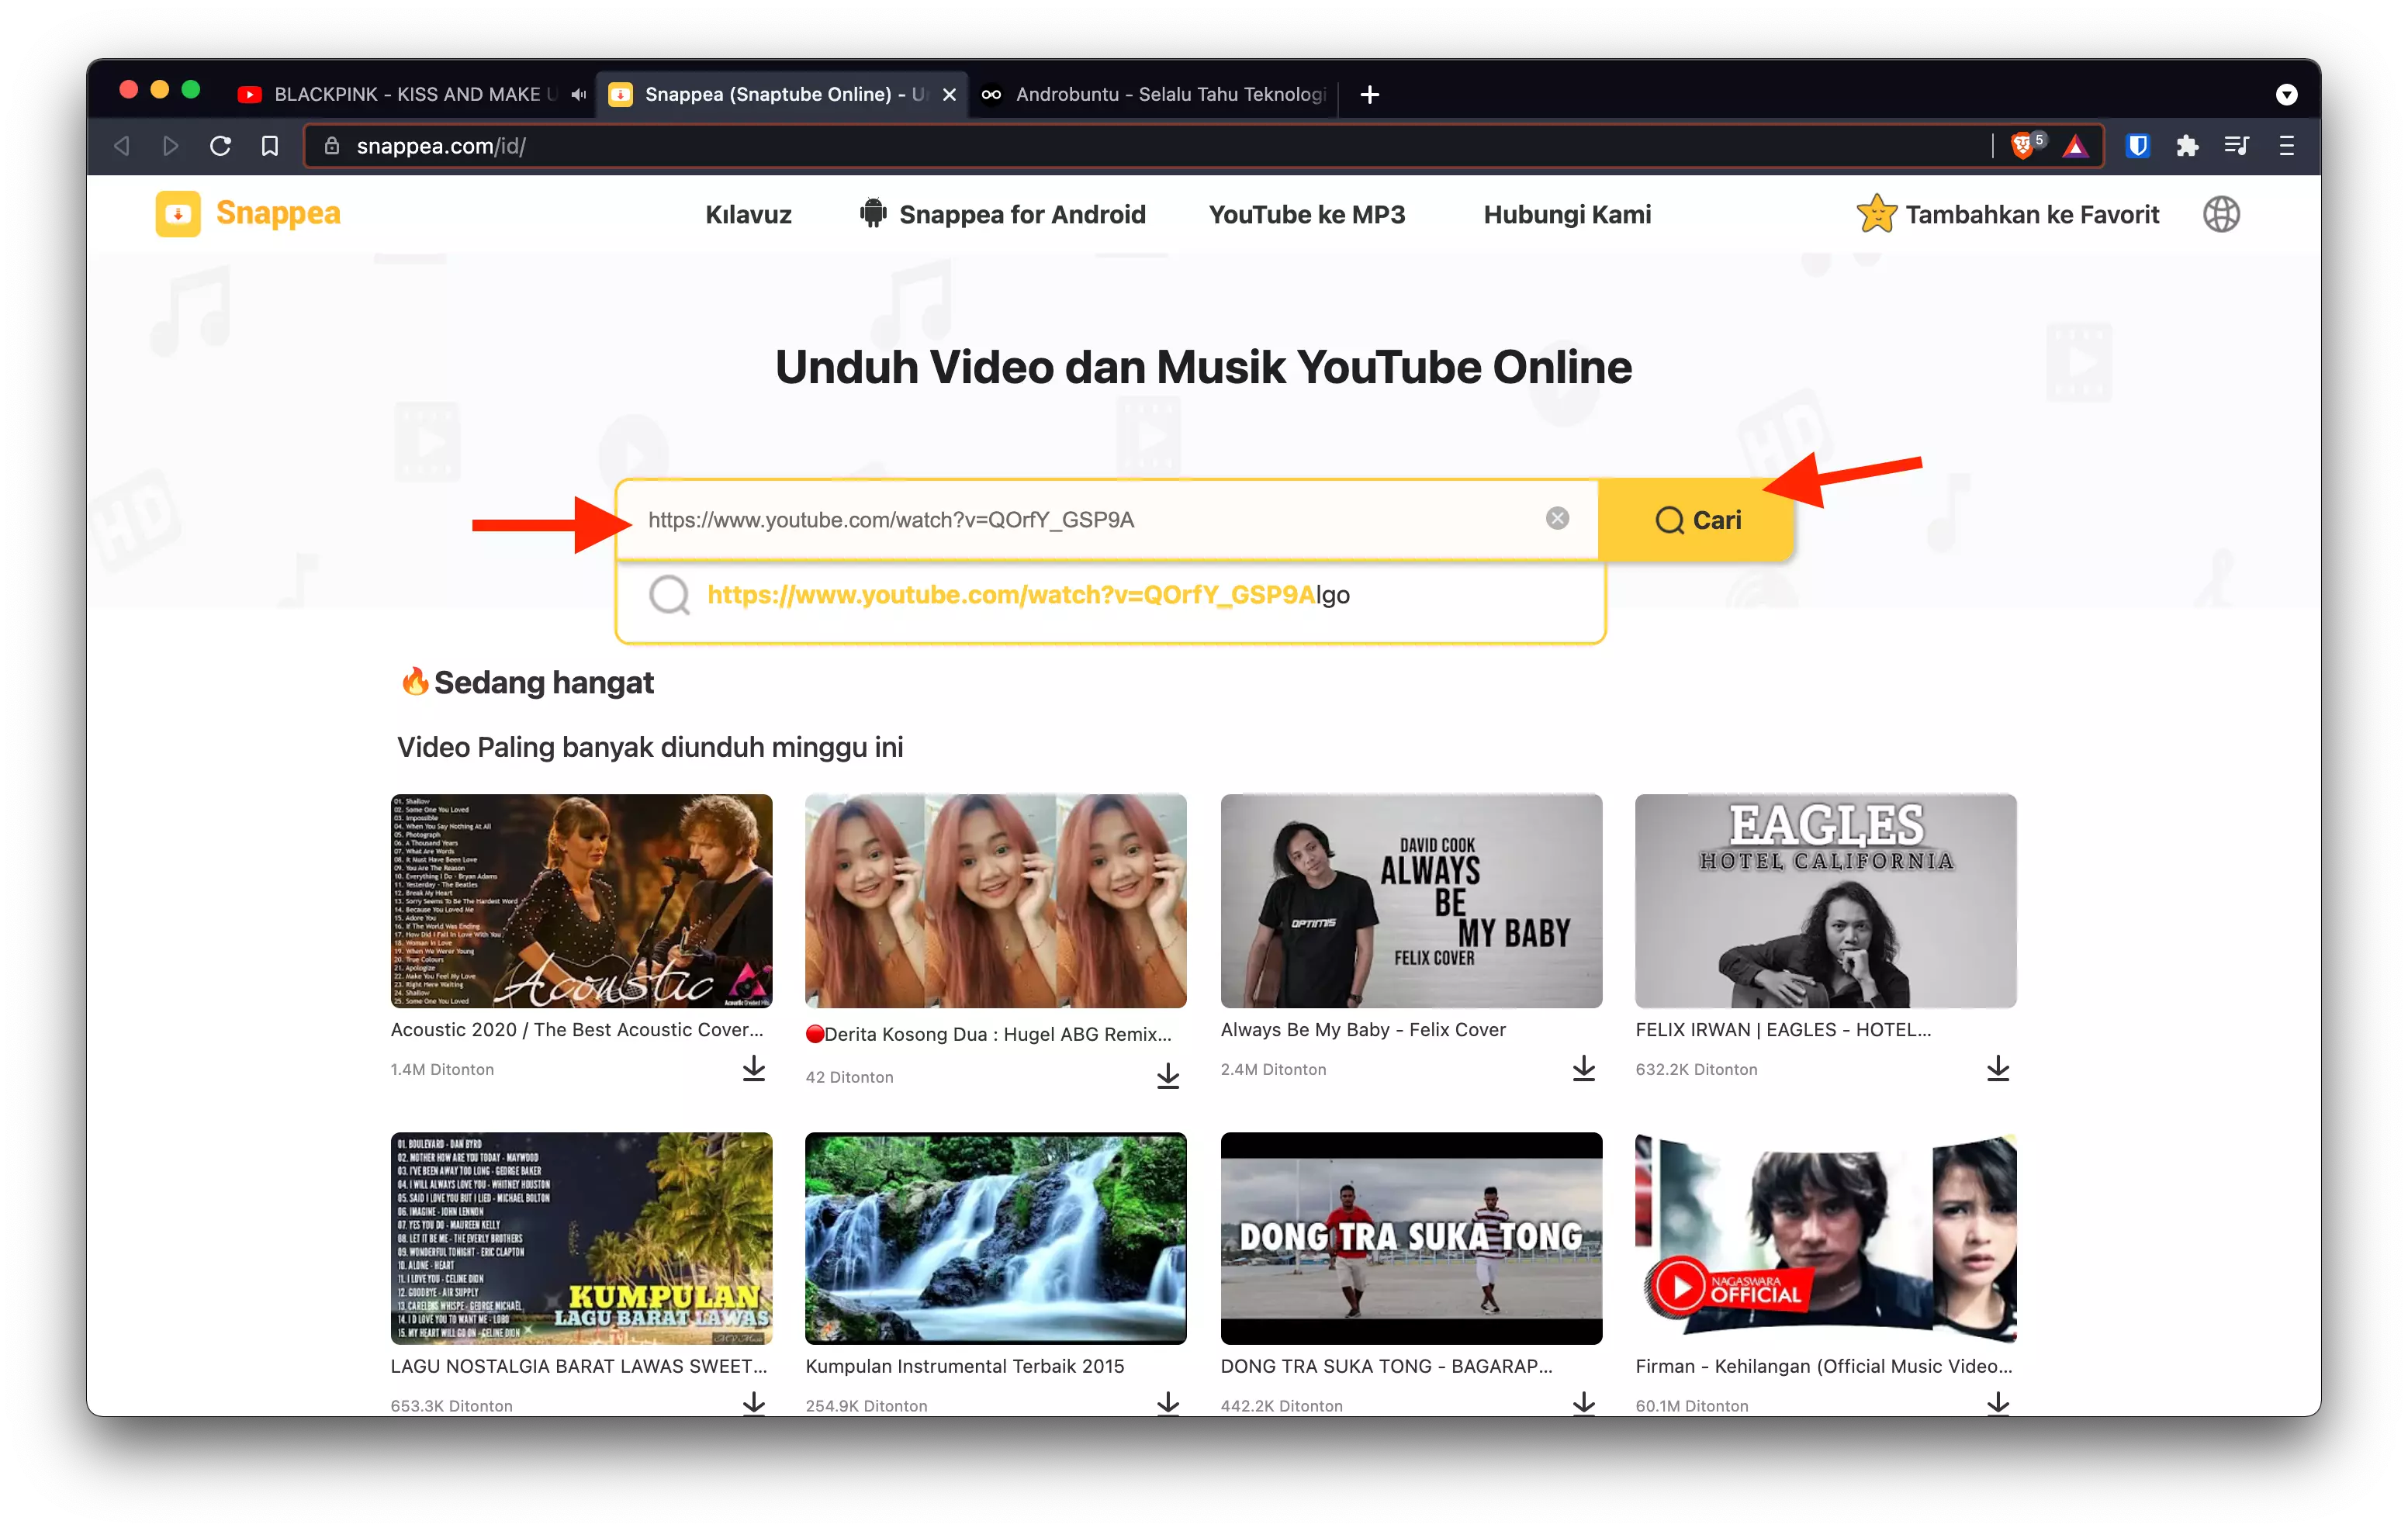Clear the search field using the X icon
This screenshot has height=1531, width=2408.
tap(1557, 518)
